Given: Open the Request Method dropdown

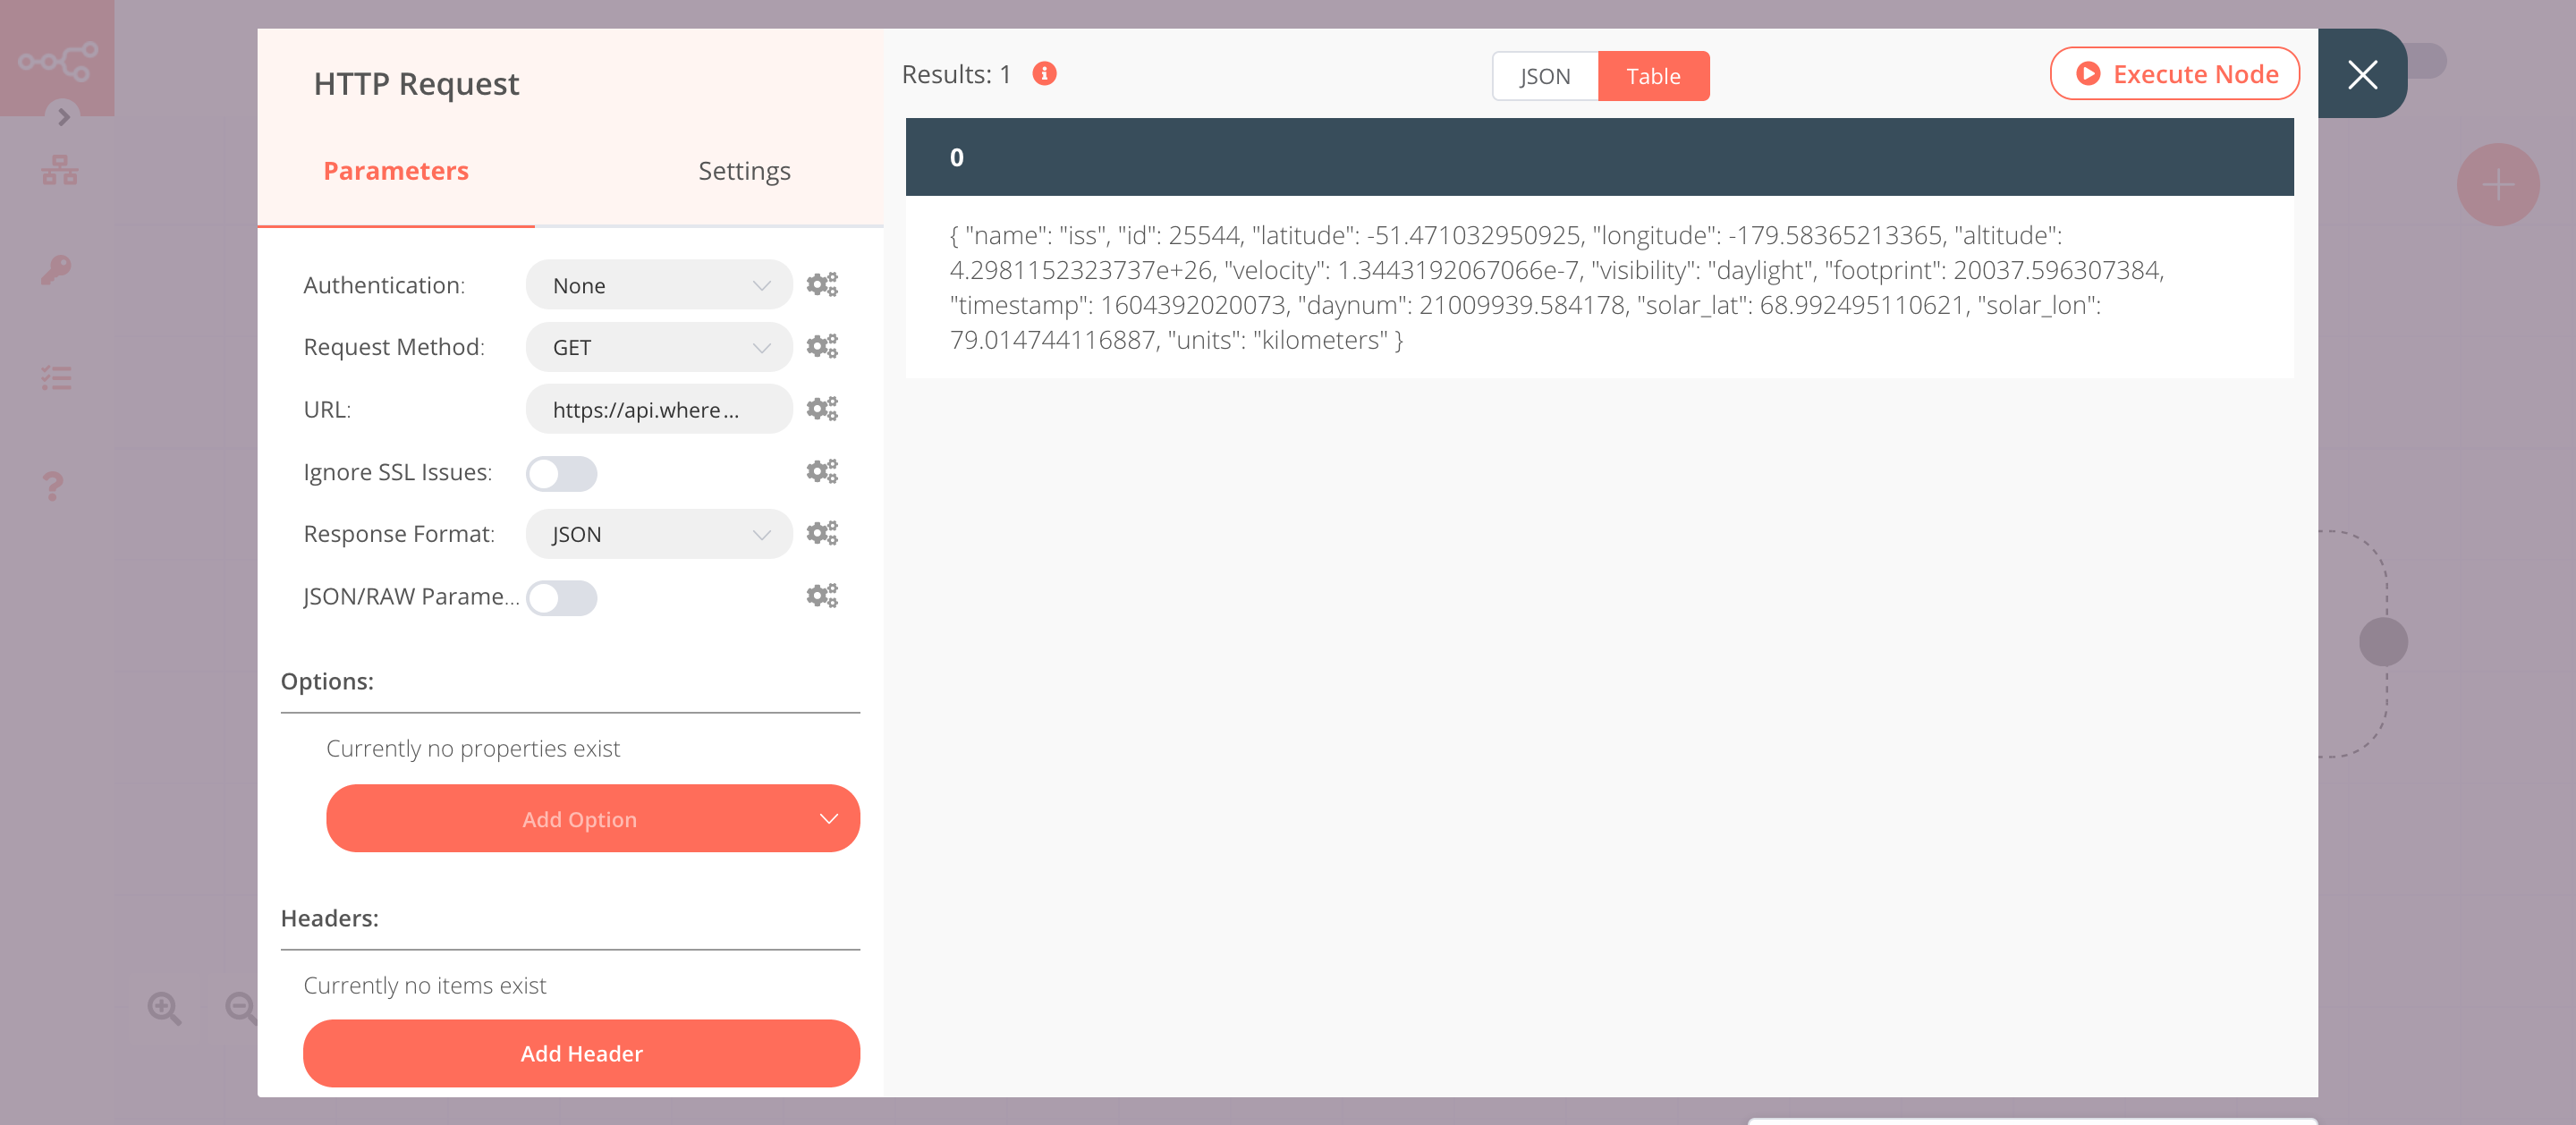Looking at the screenshot, I should coord(656,347).
